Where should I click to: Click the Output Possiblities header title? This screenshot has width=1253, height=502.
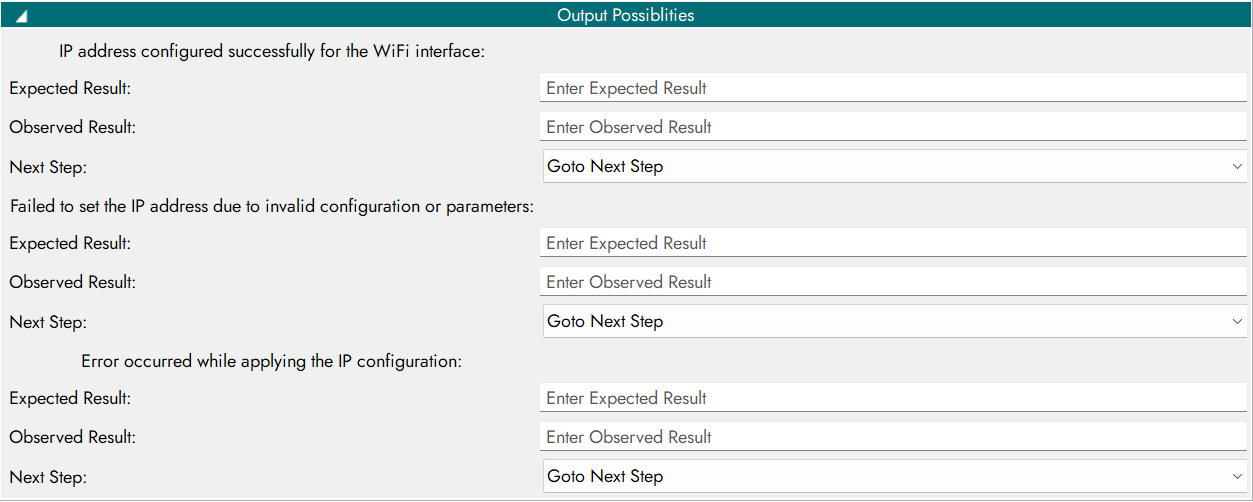(x=626, y=15)
